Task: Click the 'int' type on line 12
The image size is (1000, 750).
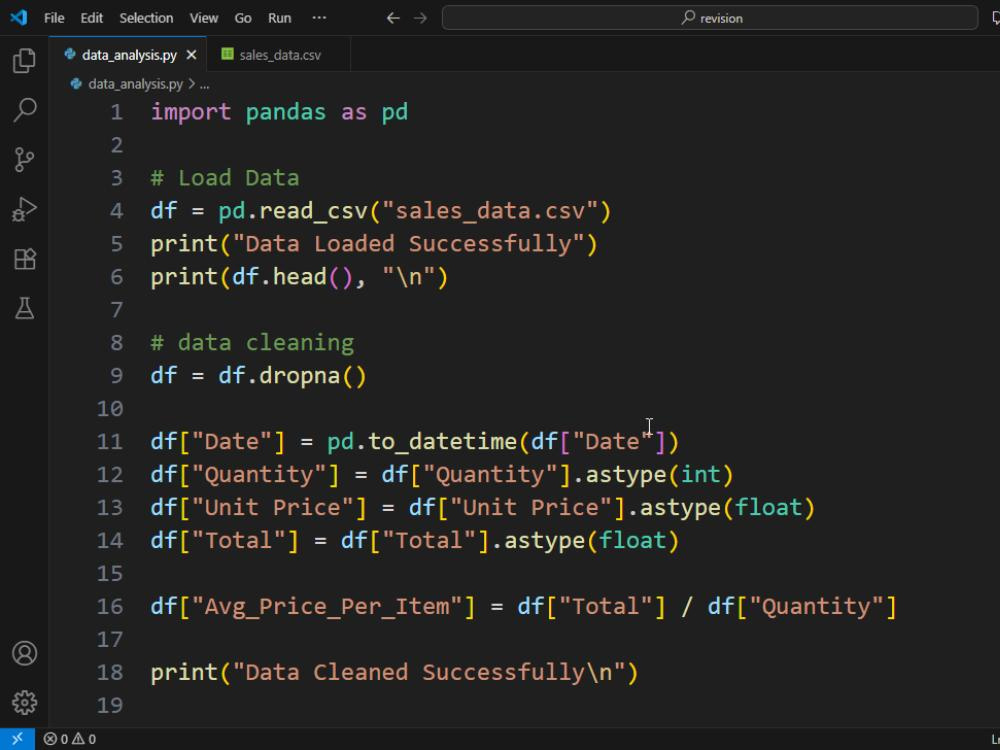Action: click(x=701, y=474)
